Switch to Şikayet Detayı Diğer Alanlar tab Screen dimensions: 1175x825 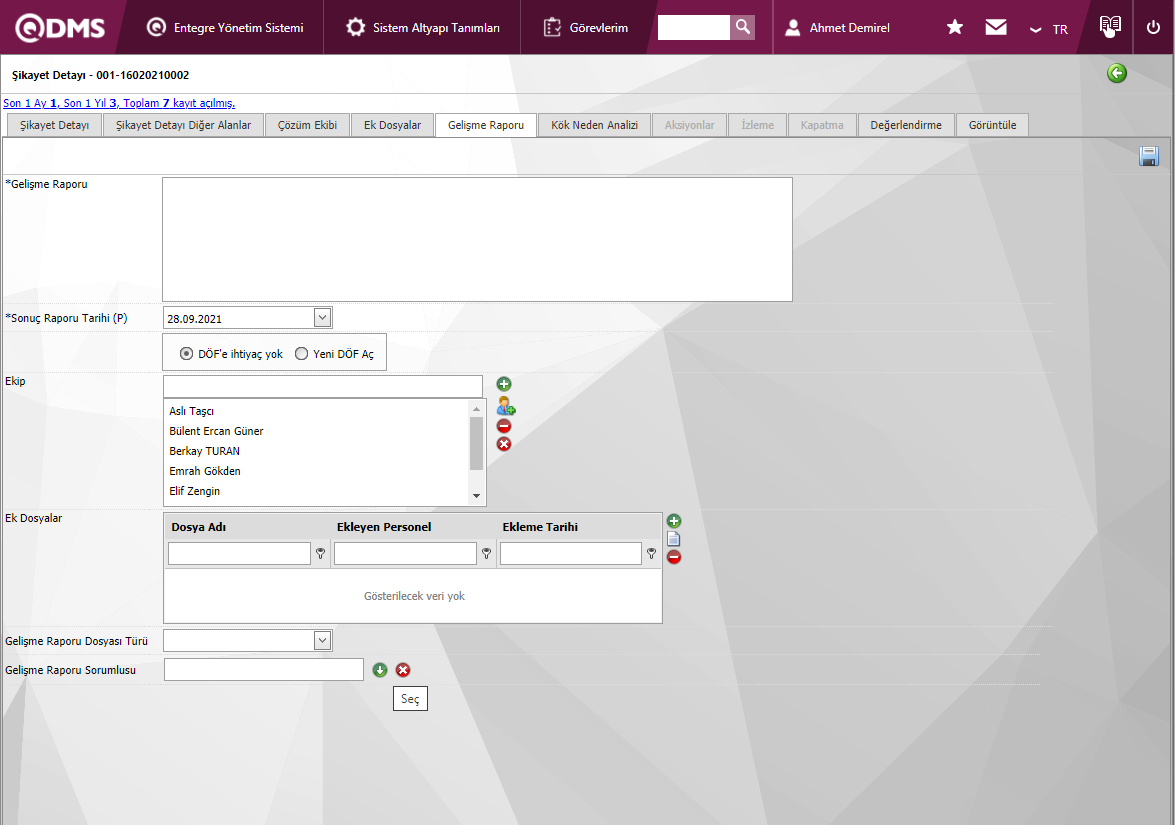point(184,125)
